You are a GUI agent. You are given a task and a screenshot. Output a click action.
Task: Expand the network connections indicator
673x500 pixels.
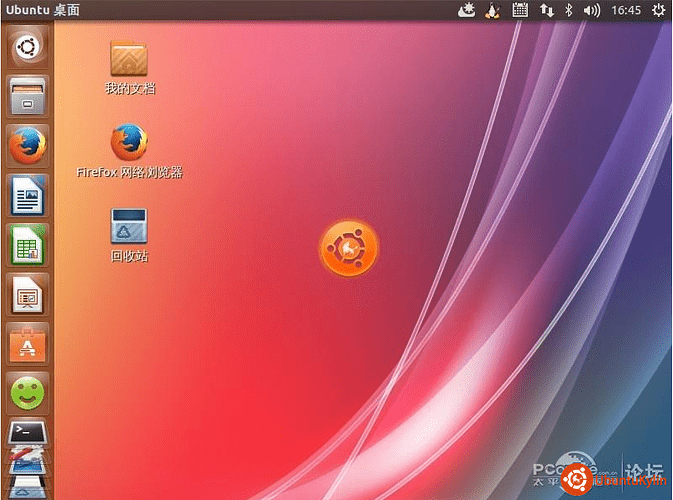coord(546,11)
